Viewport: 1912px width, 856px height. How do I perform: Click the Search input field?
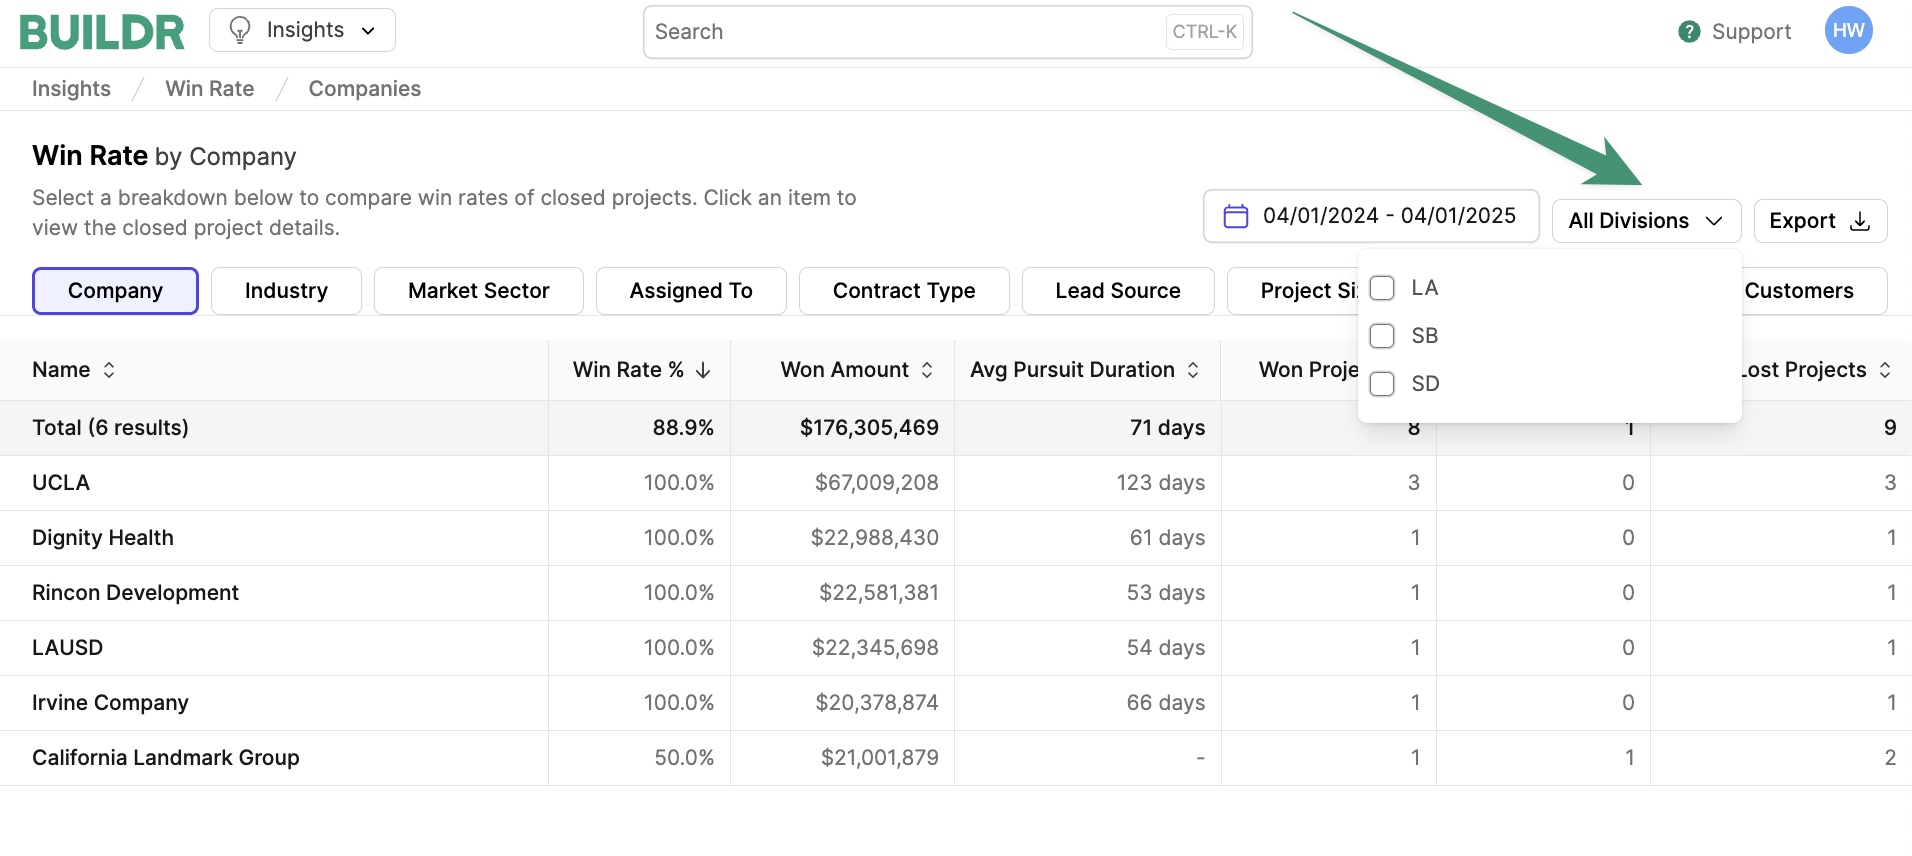coord(948,32)
